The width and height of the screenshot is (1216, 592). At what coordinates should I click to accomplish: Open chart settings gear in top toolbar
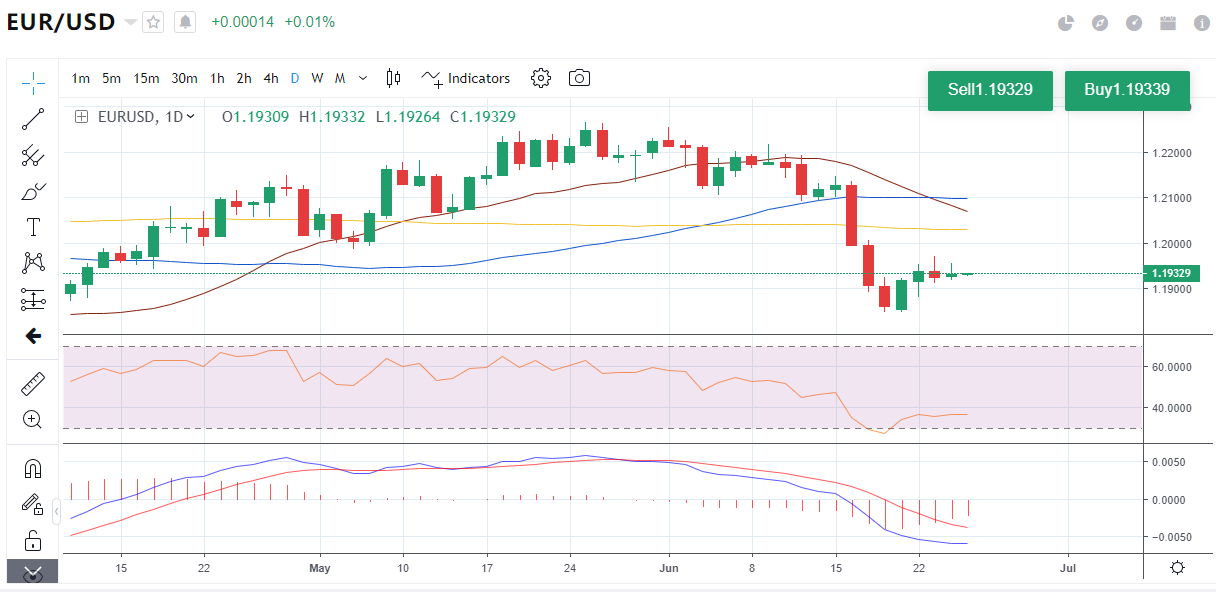tap(541, 78)
